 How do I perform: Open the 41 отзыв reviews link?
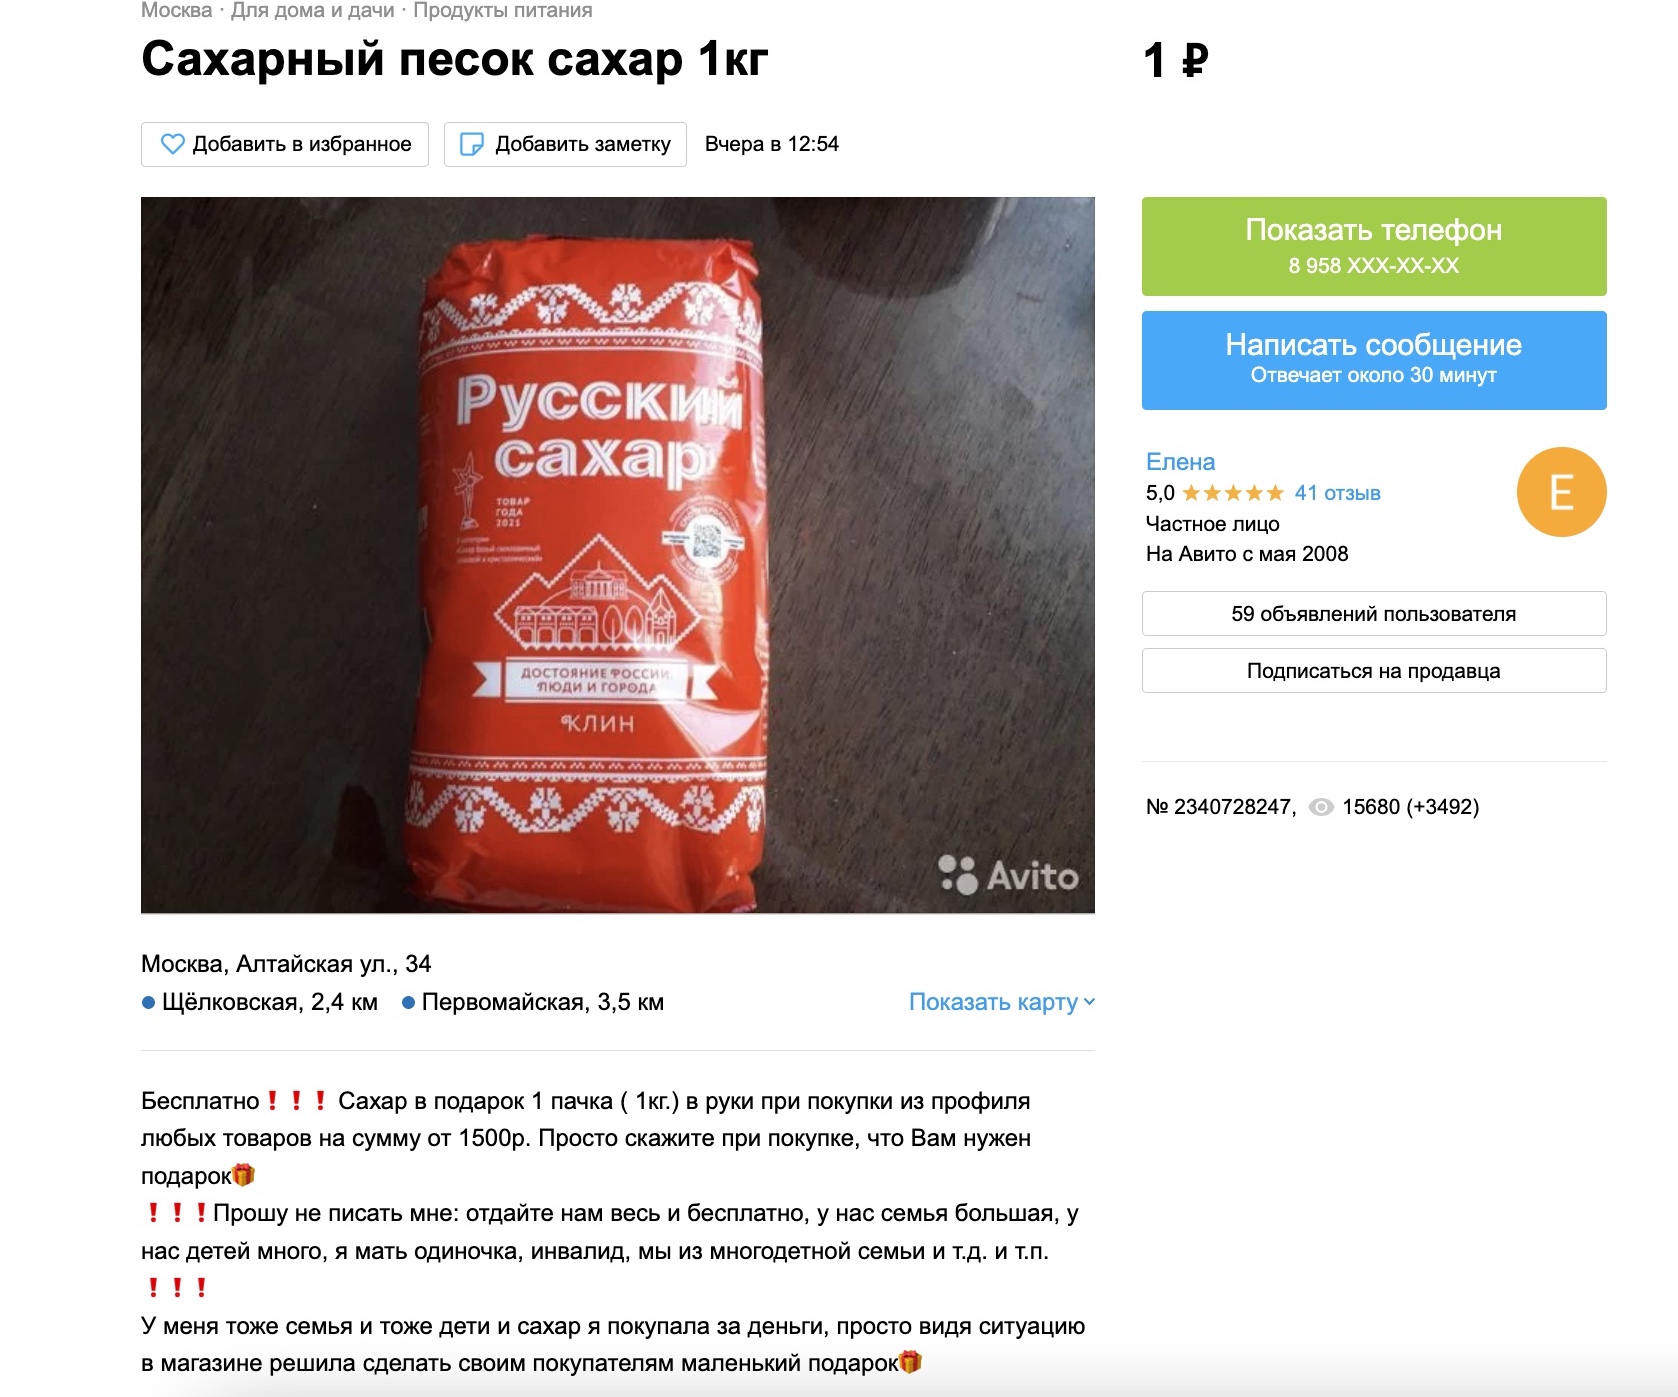click(1337, 493)
